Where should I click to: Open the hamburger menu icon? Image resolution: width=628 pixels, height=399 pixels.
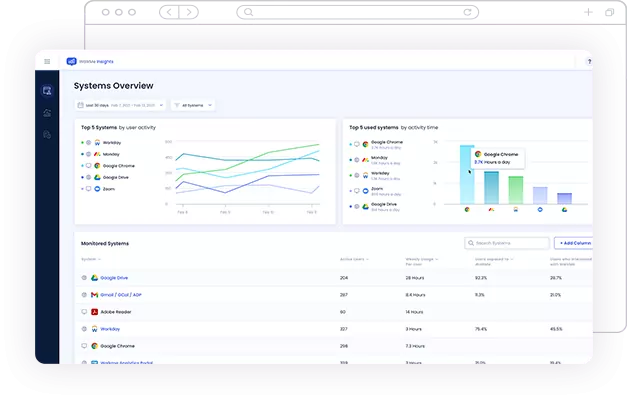pyautogui.click(x=47, y=61)
